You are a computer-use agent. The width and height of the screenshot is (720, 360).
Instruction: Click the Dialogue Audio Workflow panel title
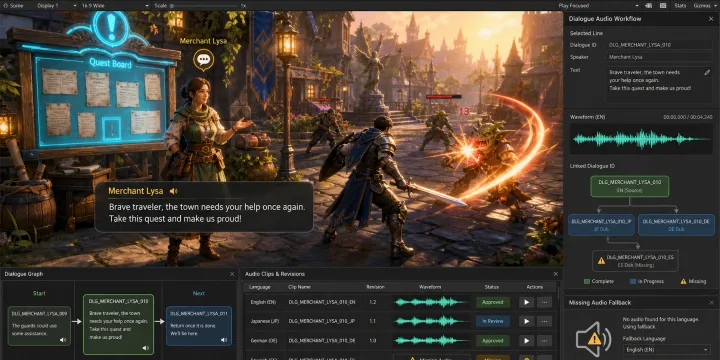coord(605,19)
